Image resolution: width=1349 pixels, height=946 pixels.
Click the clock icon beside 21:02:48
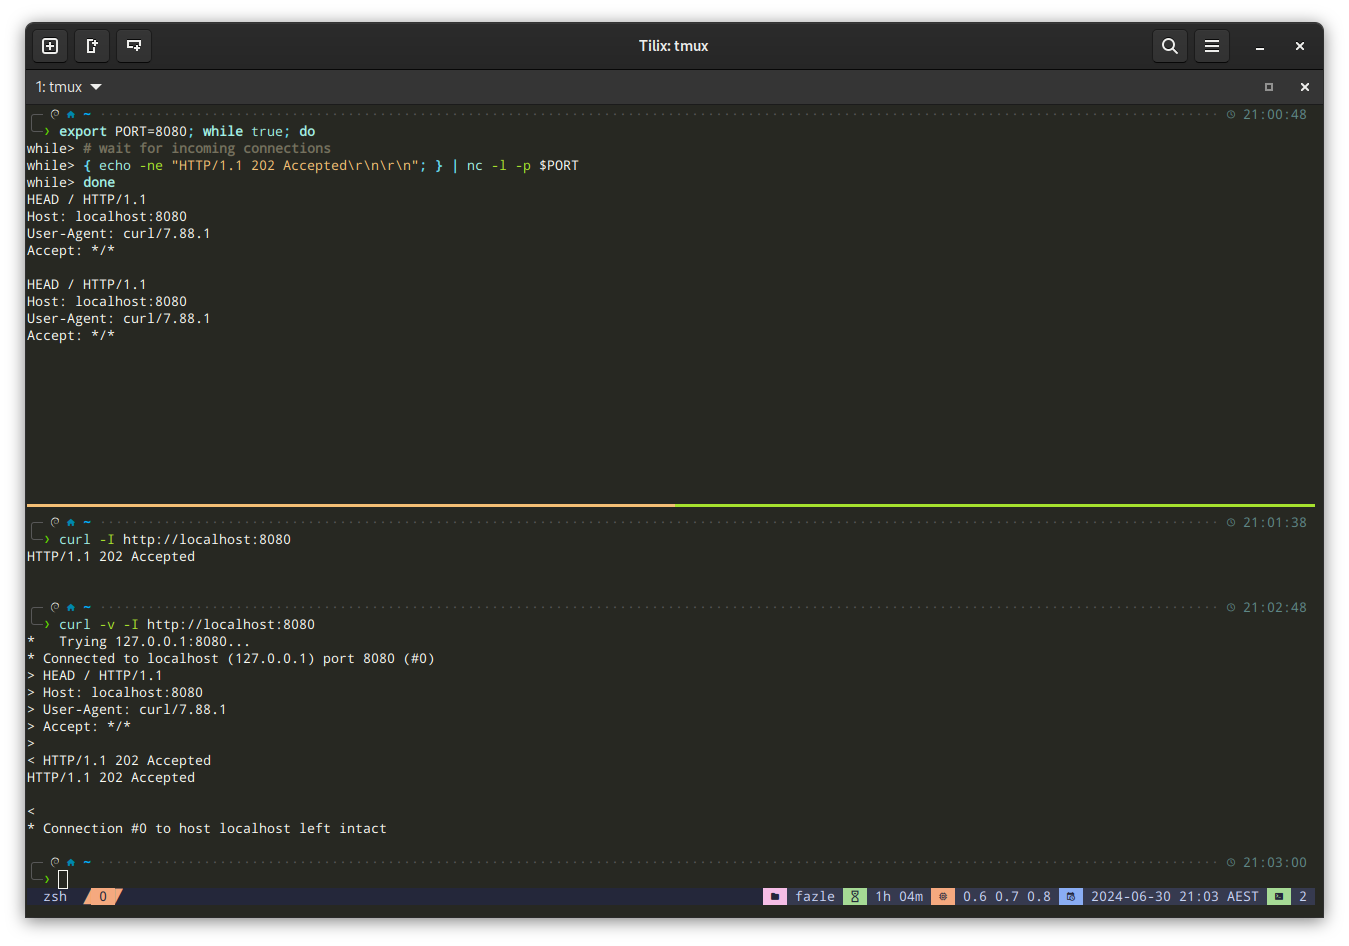click(1231, 607)
